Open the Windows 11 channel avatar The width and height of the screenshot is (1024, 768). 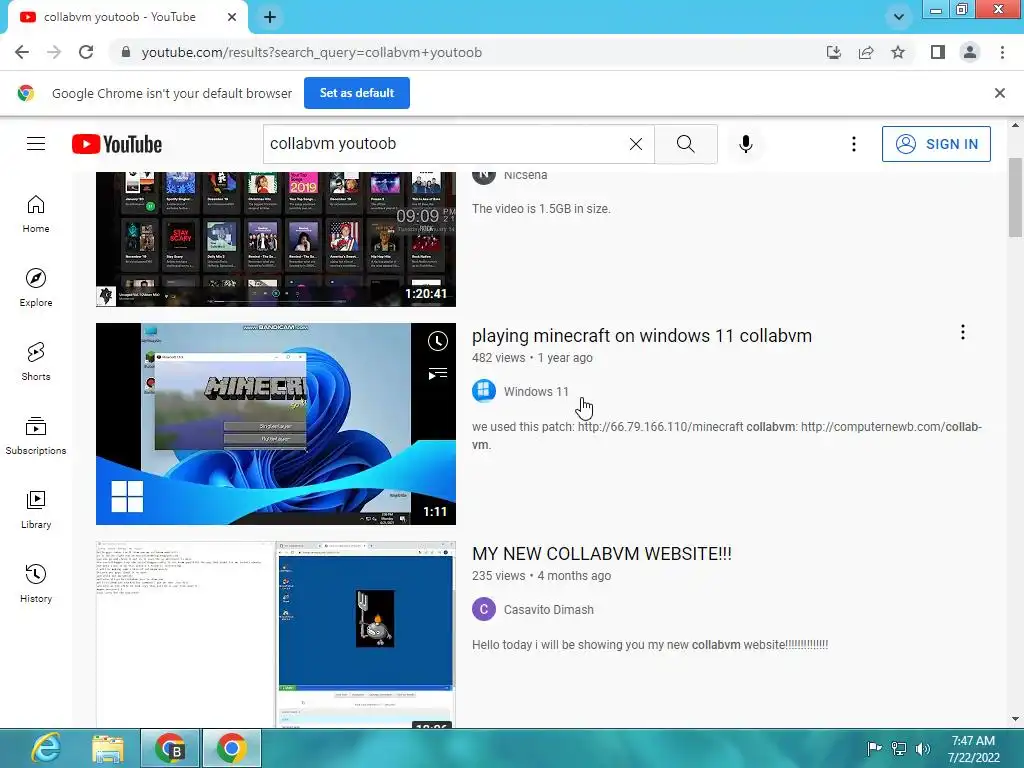click(483, 391)
